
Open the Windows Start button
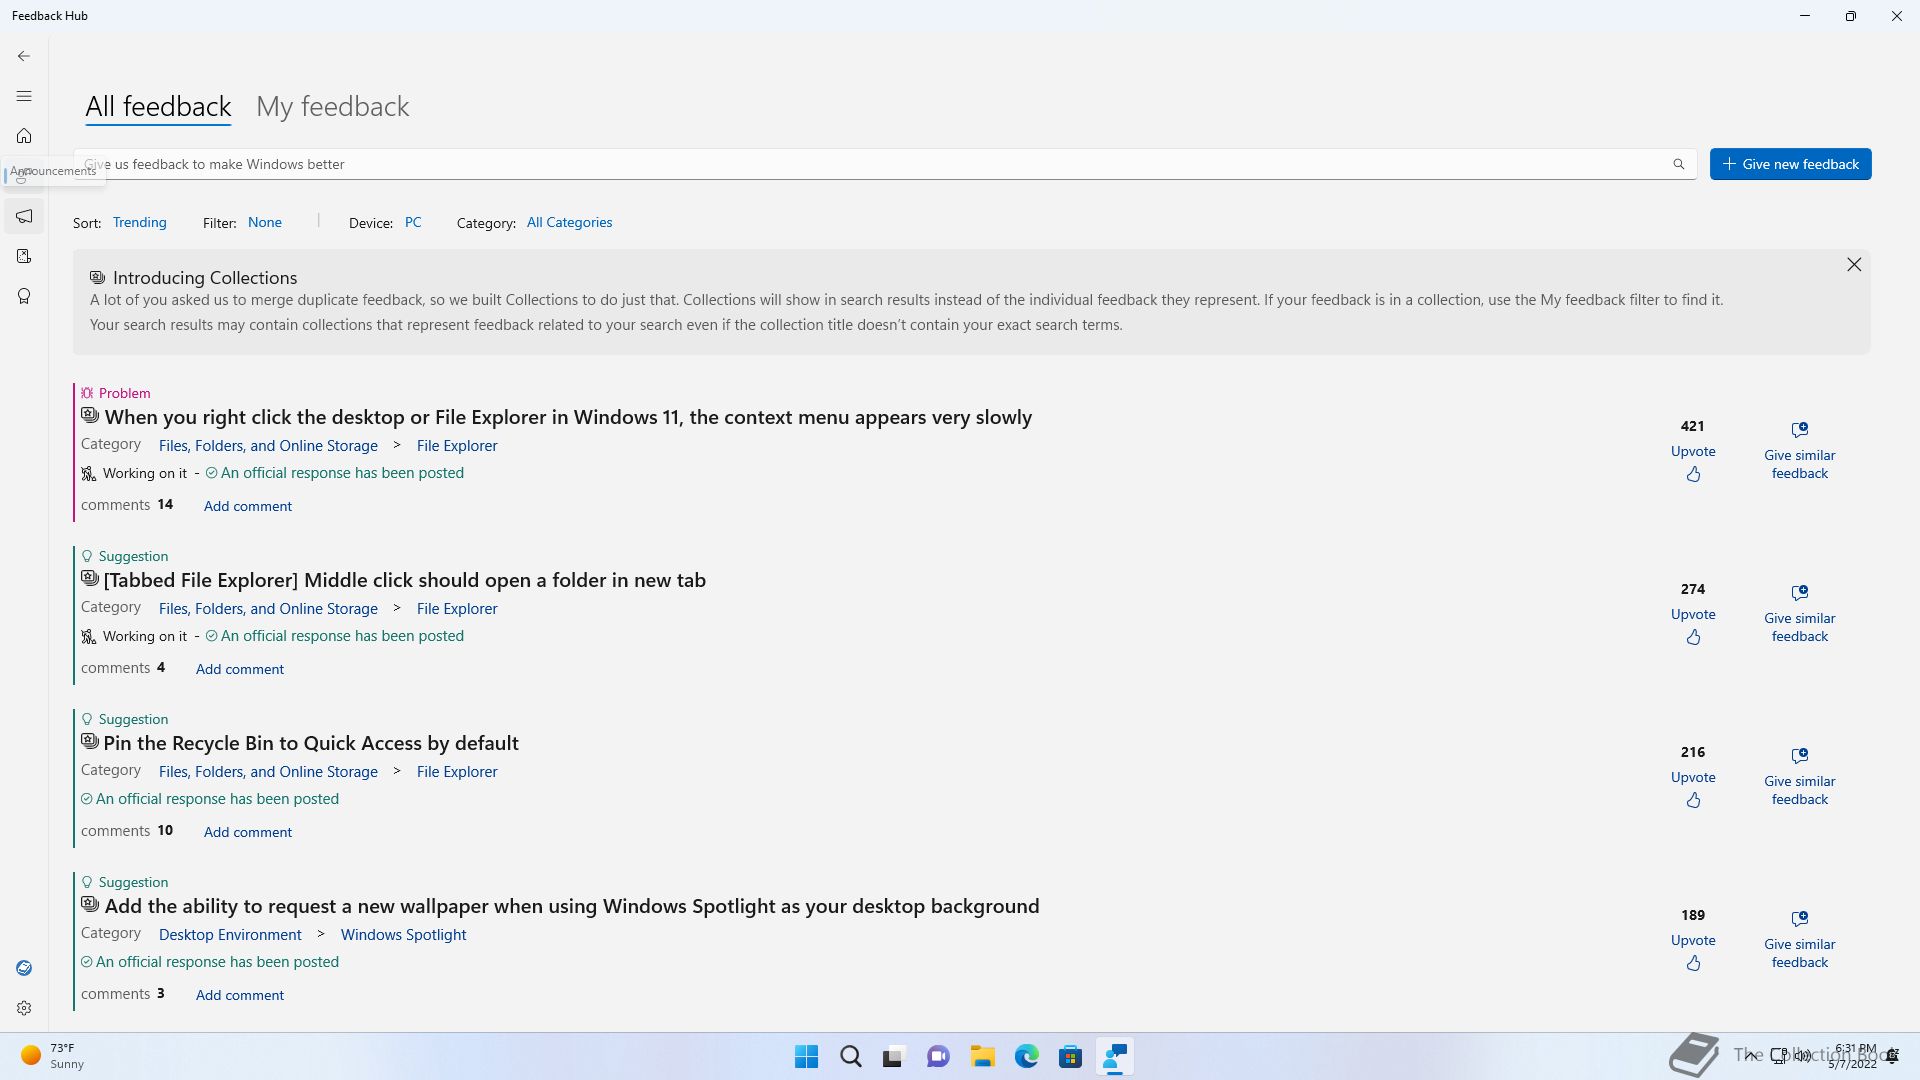[806, 1057]
